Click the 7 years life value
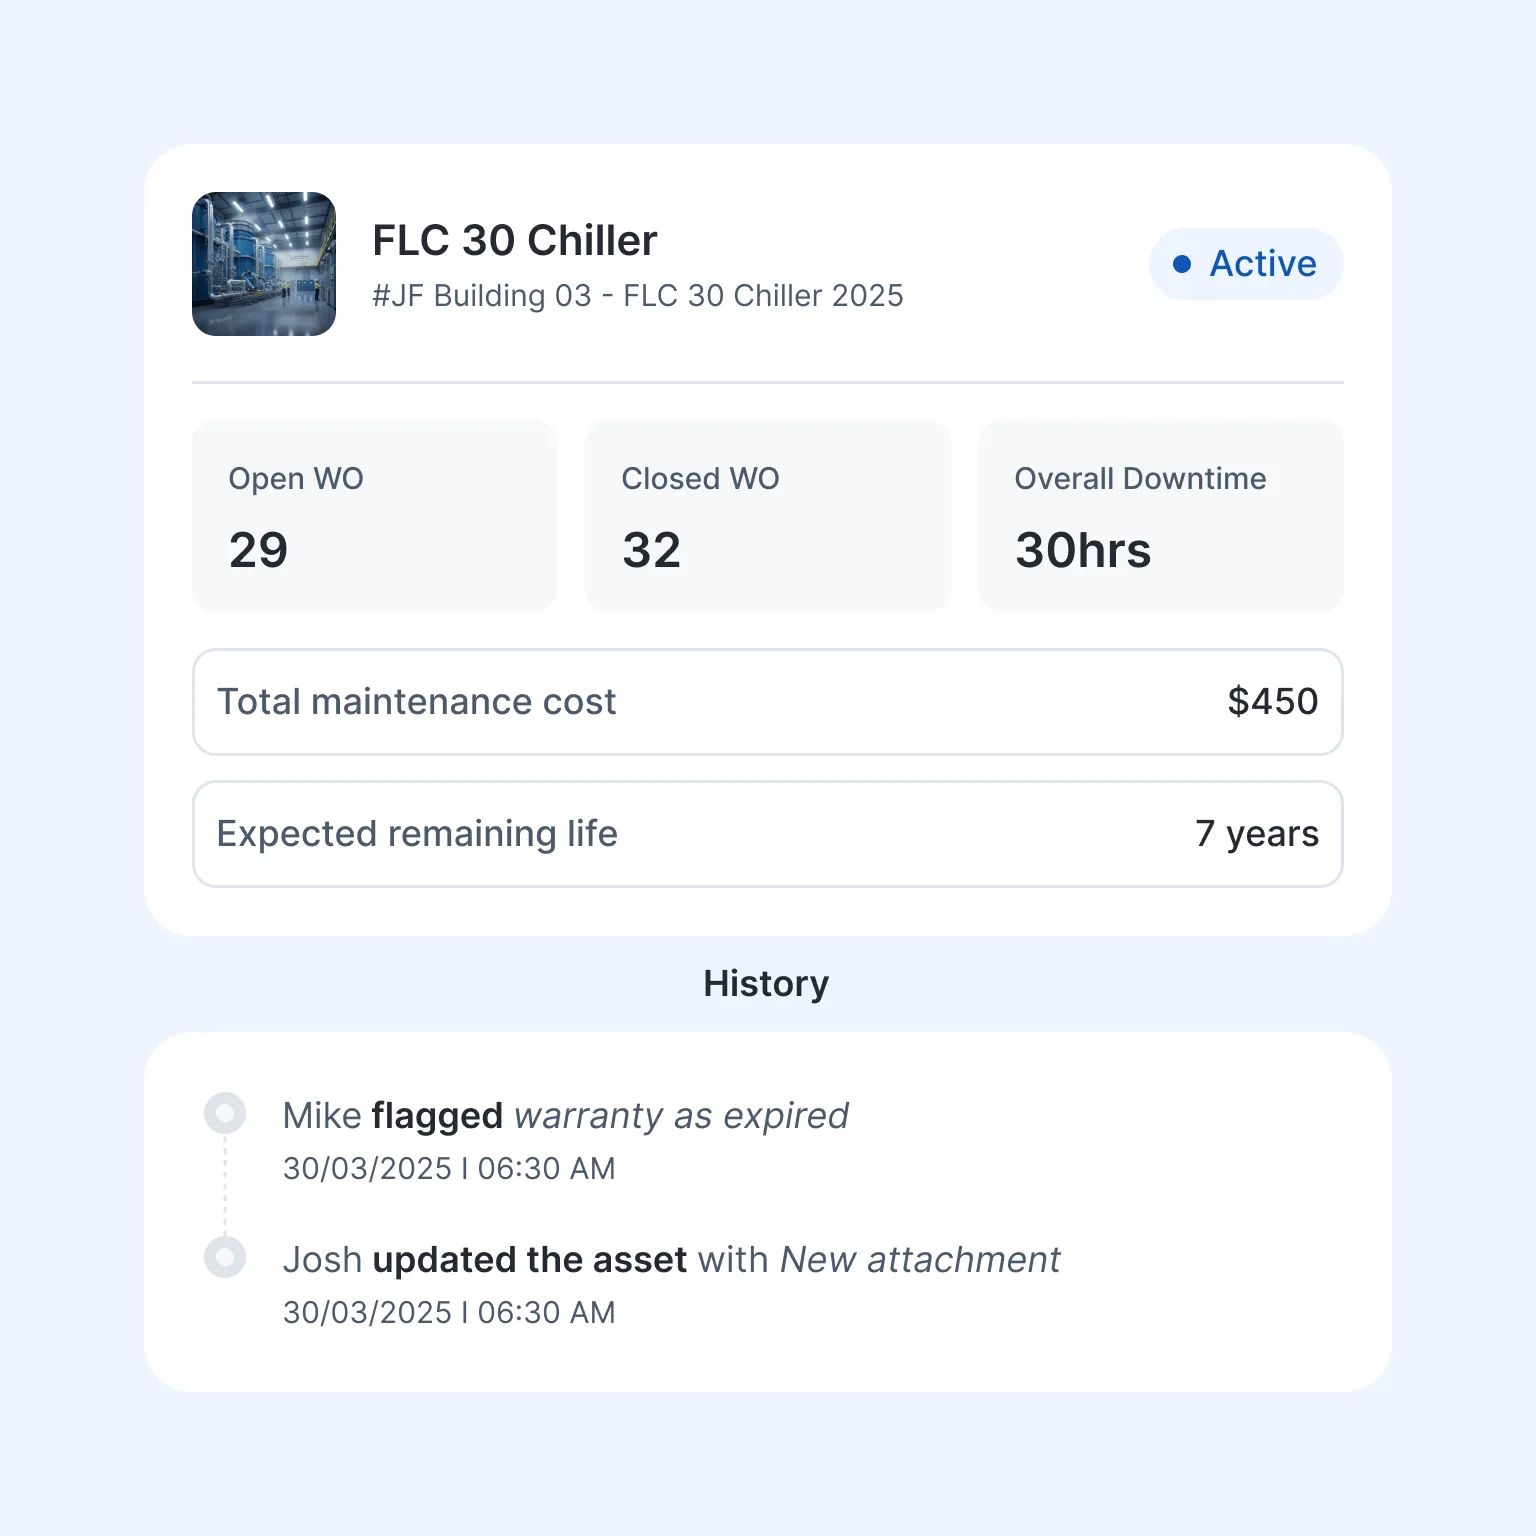 coord(1257,834)
